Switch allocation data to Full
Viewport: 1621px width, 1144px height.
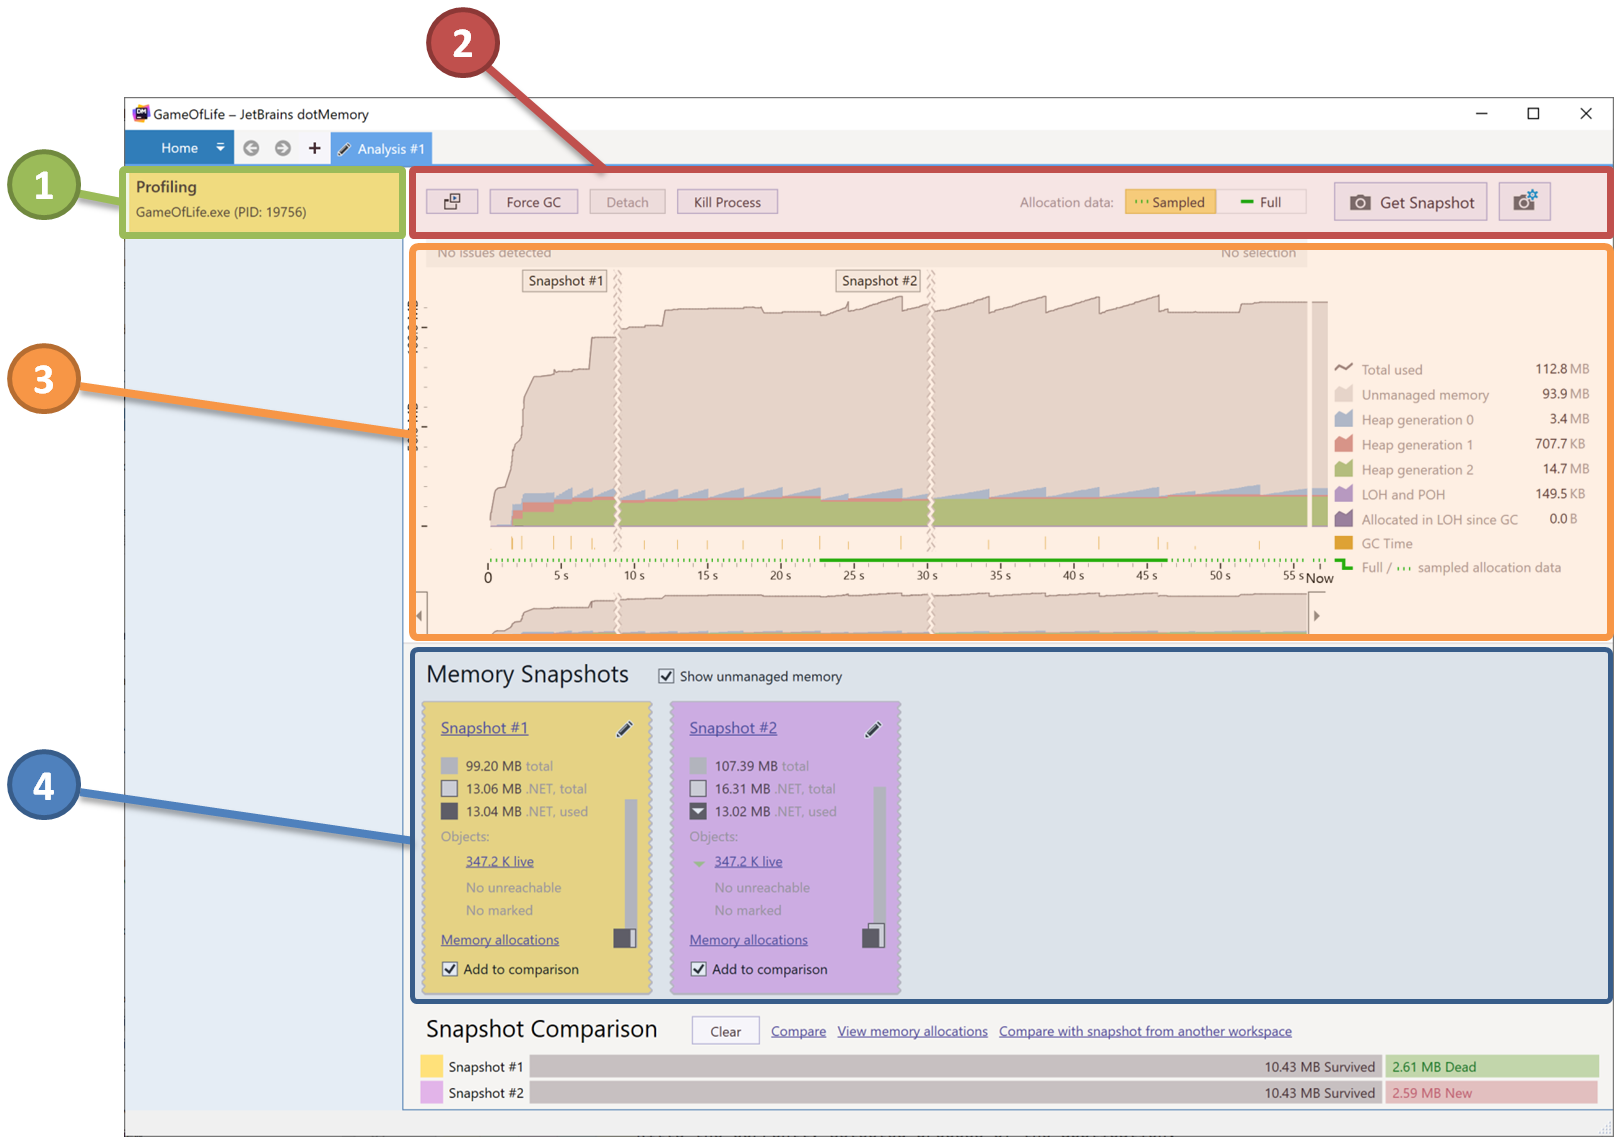[x=1261, y=202]
